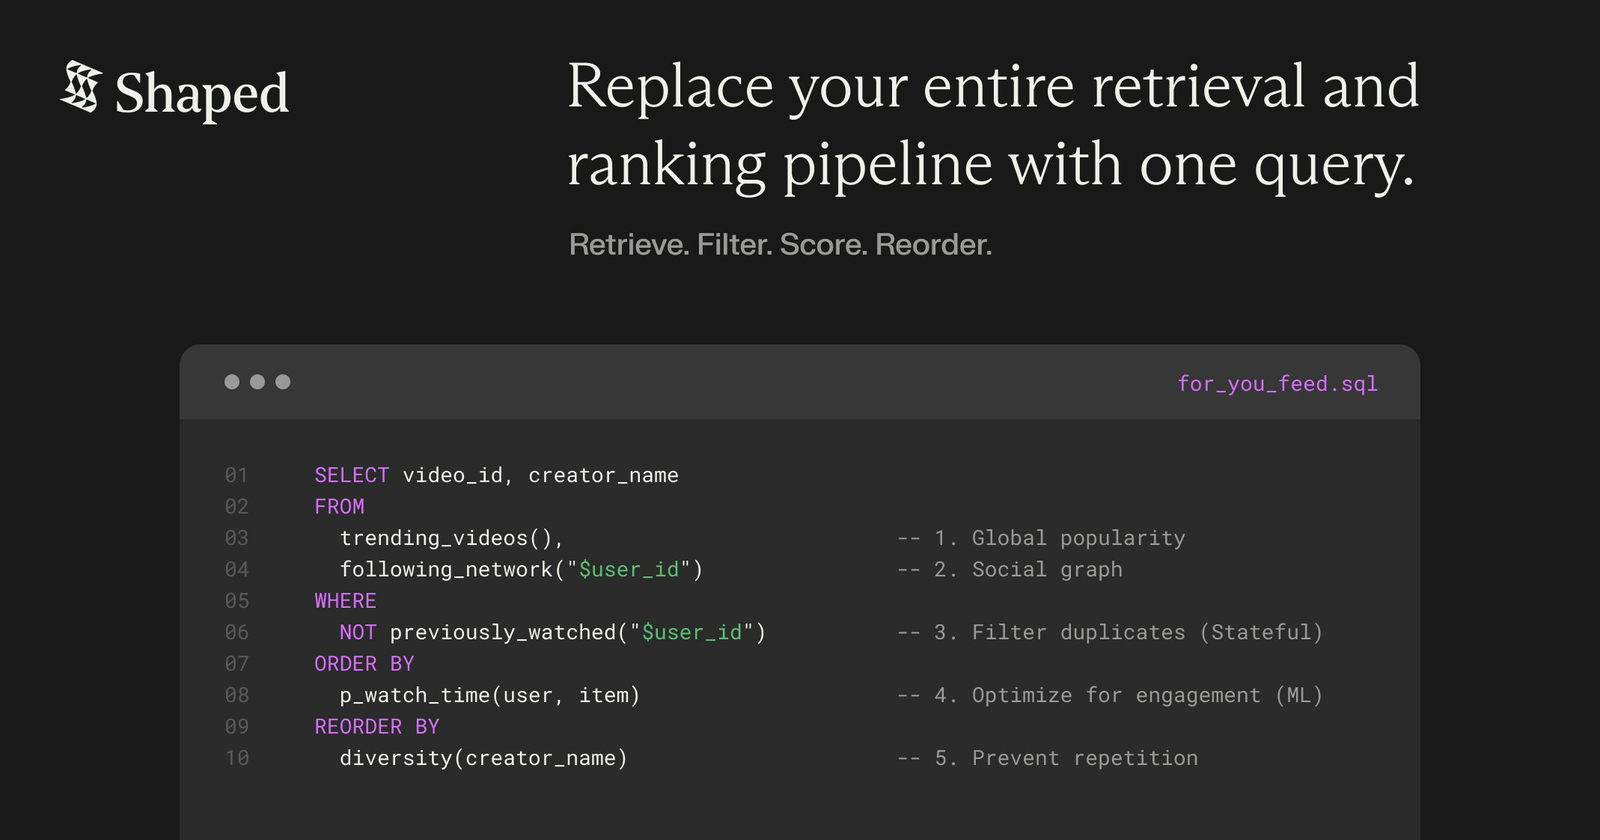Click the FROM keyword in the code

pos(339,507)
